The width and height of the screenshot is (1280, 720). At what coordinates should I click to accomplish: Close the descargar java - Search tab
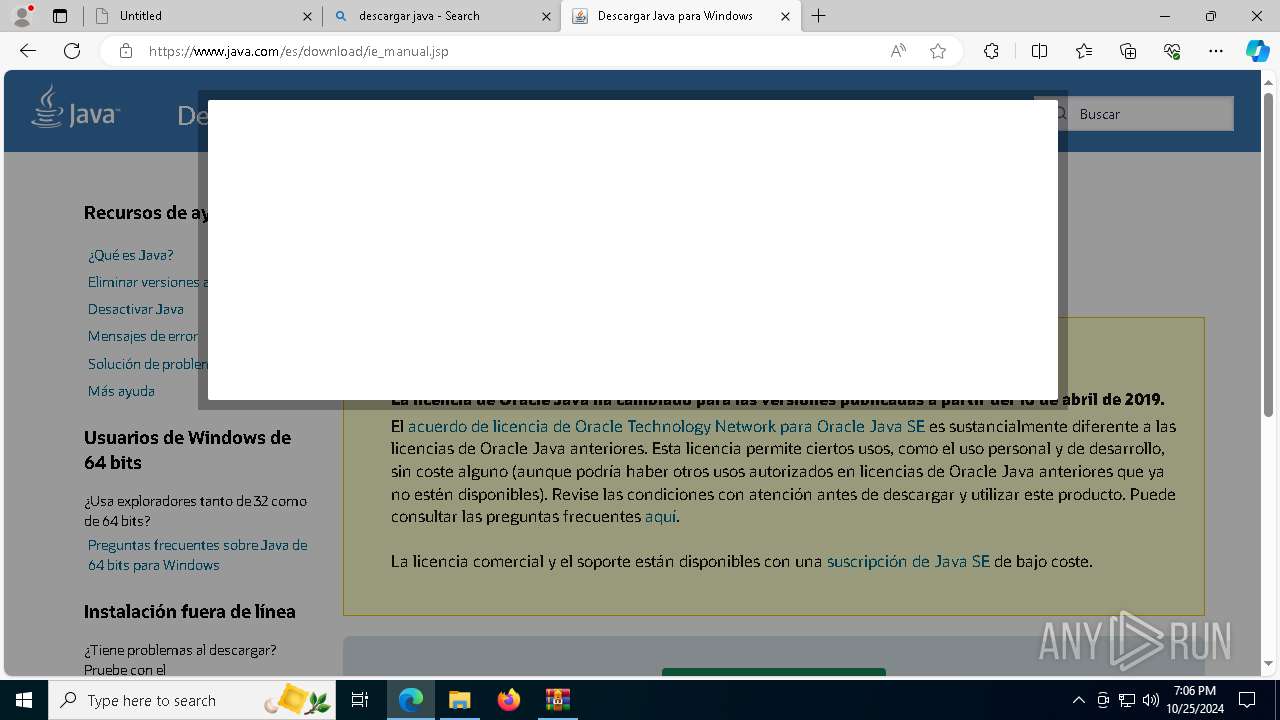point(546,16)
